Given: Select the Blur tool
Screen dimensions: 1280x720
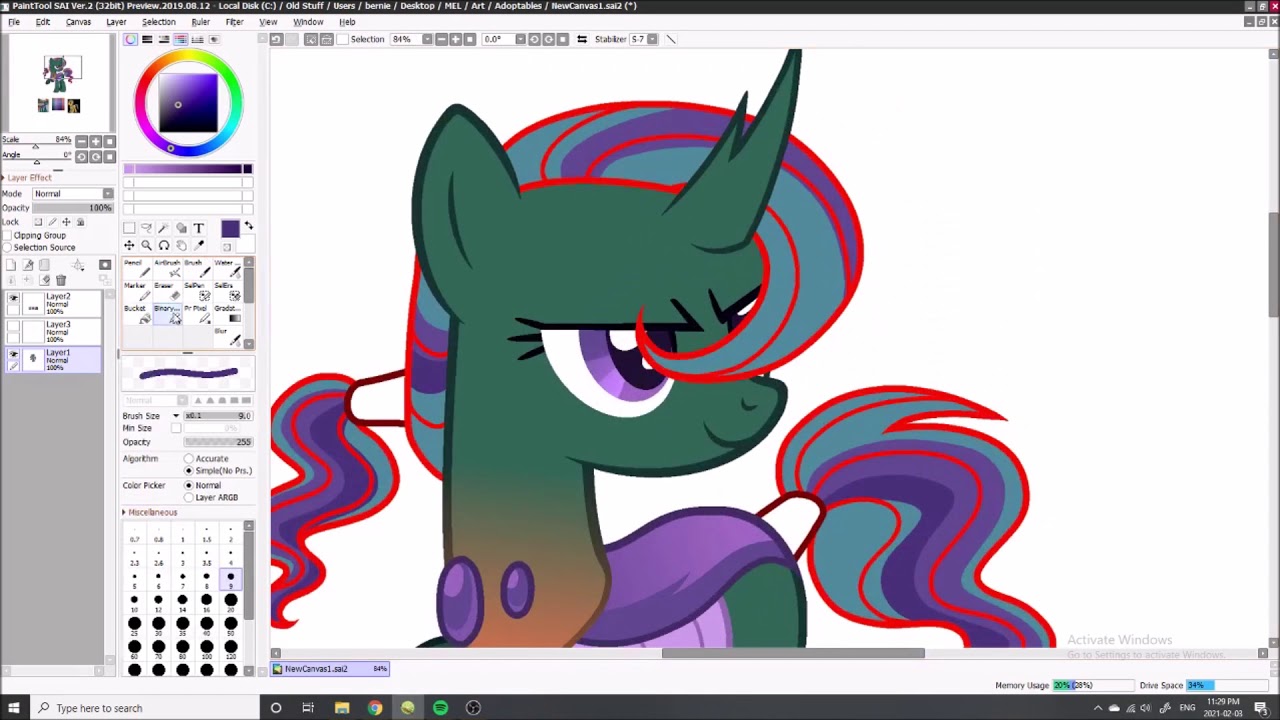Looking at the screenshot, I should pos(227,337).
